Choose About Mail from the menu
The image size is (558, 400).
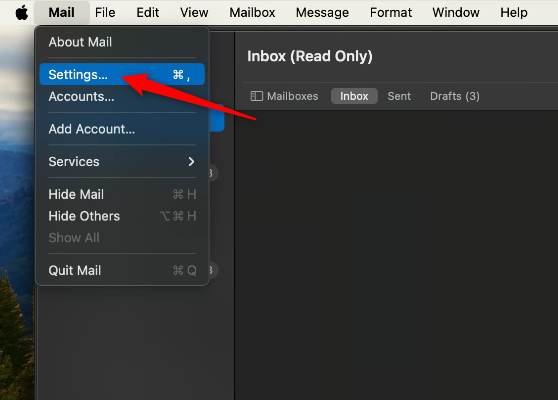click(122, 42)
